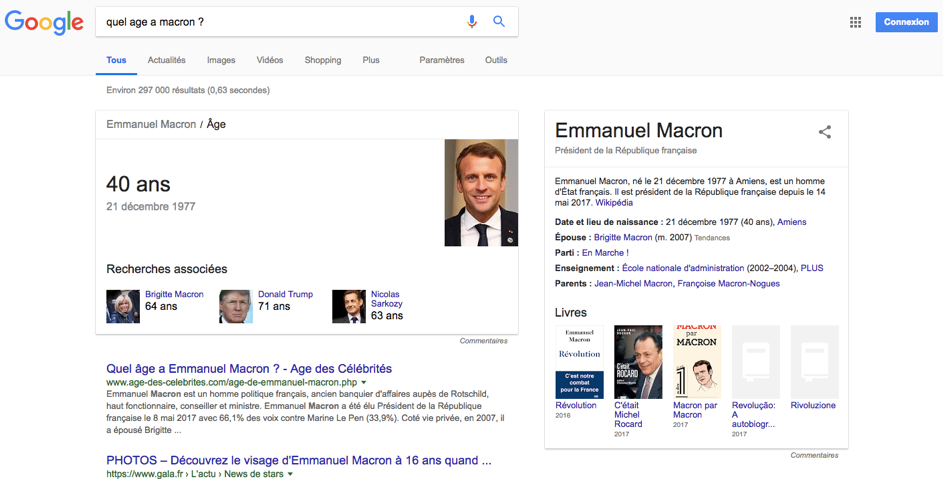Click Revolução book placeholder cover

(756, 362)
